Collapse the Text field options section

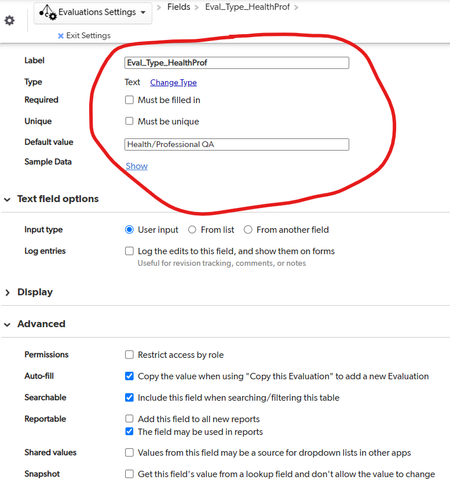click(x=7, y=199)
